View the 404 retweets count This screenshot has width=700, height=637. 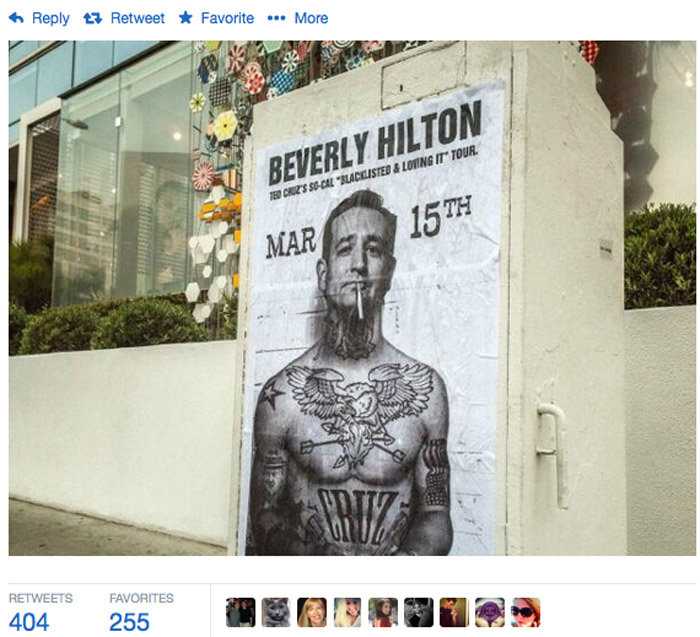(29, 622)
